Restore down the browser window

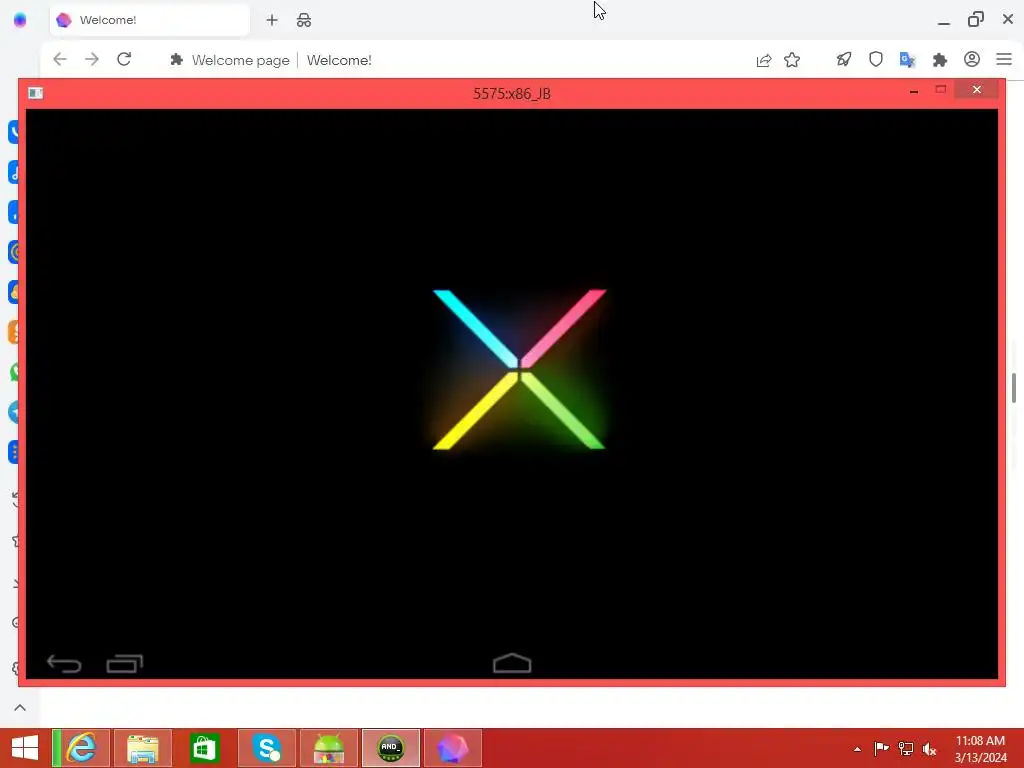point(976,20)
